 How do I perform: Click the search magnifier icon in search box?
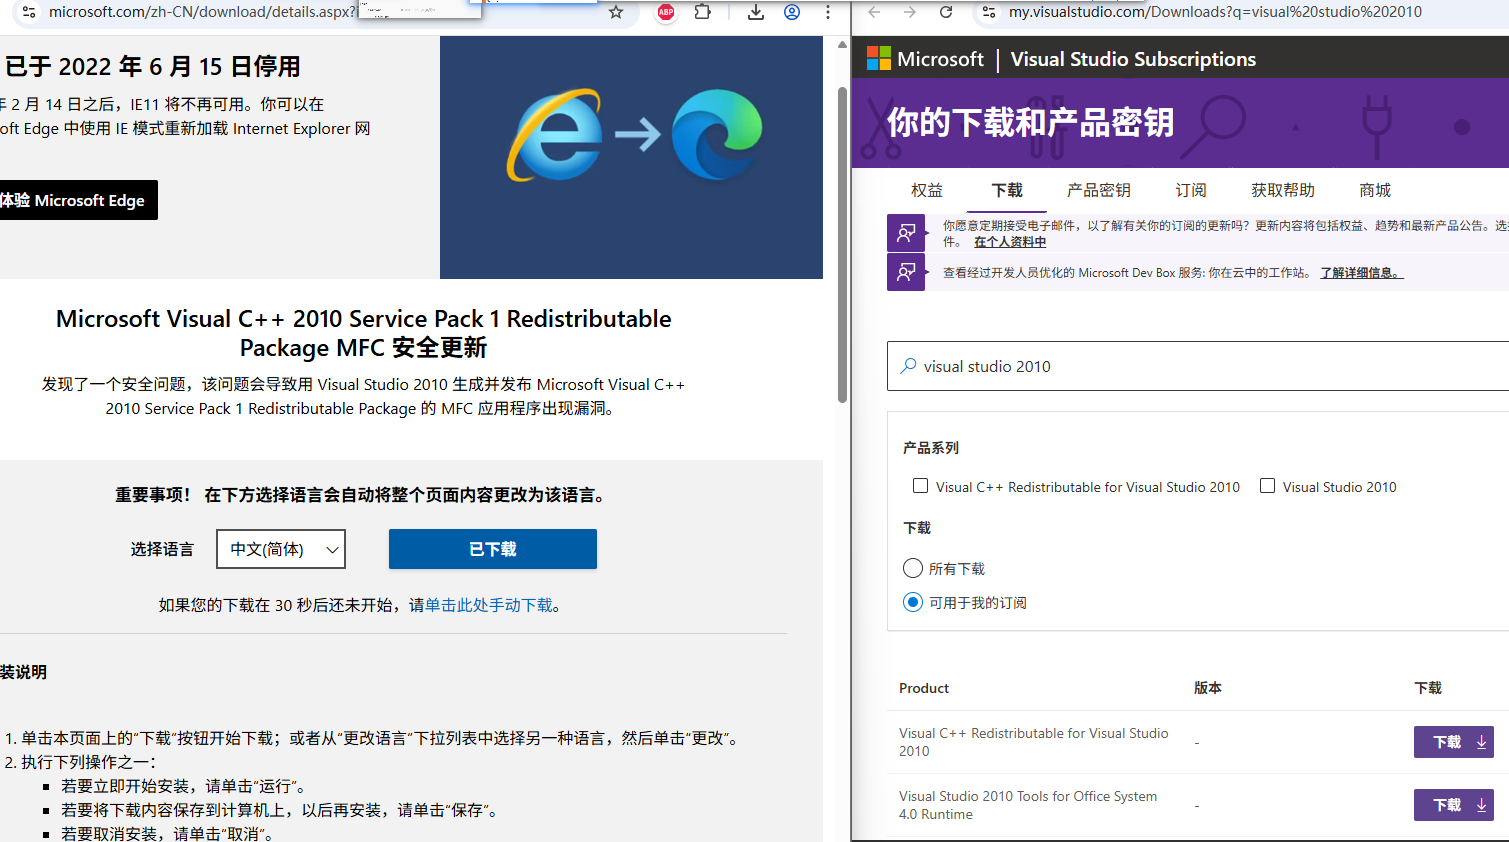coord(908,366)
